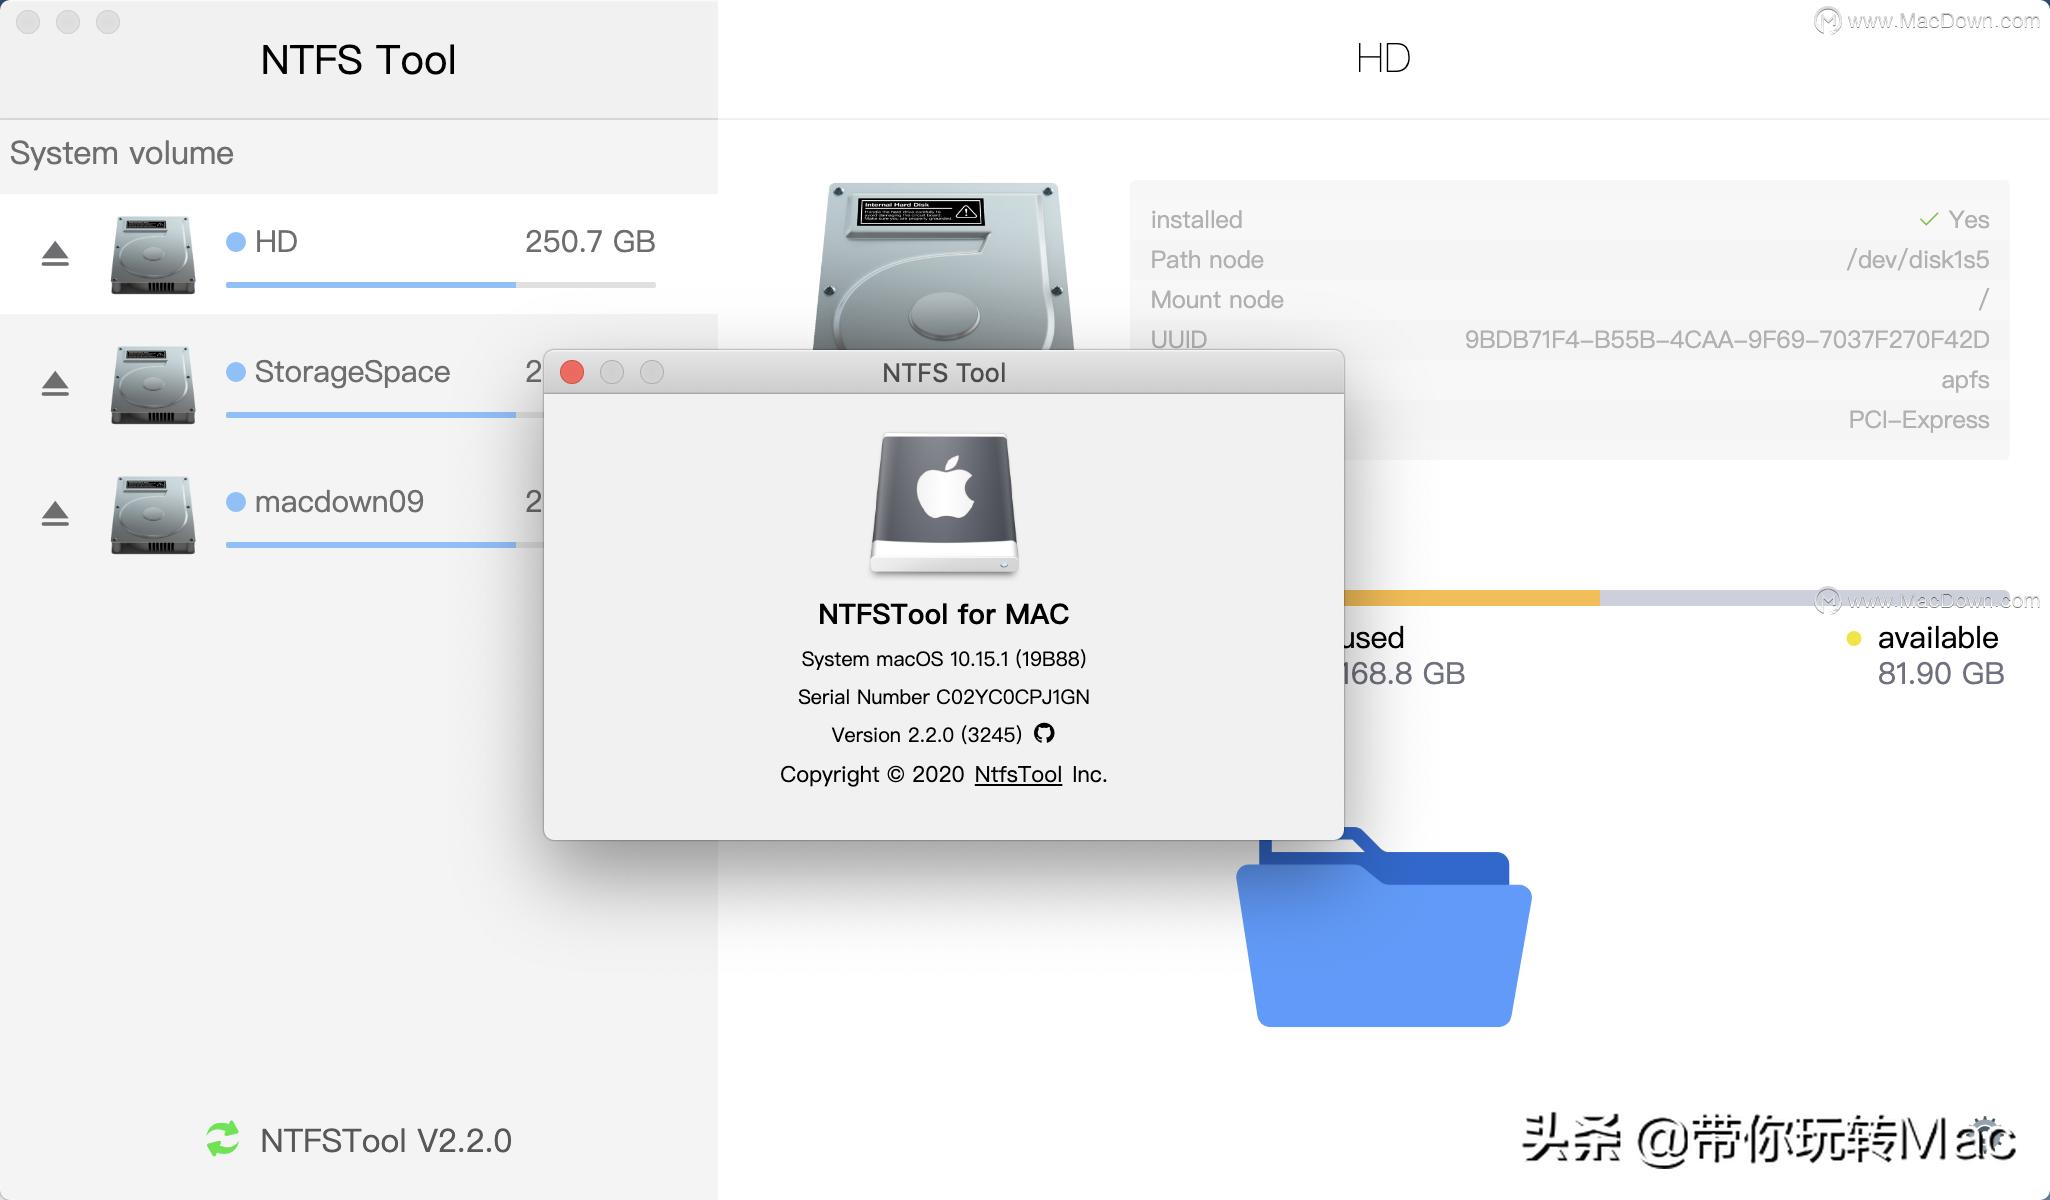The height and width of the screenshot is (1200, 2050).
Task: Click the status dot next to StorageSpace
Action: point(235,371)
